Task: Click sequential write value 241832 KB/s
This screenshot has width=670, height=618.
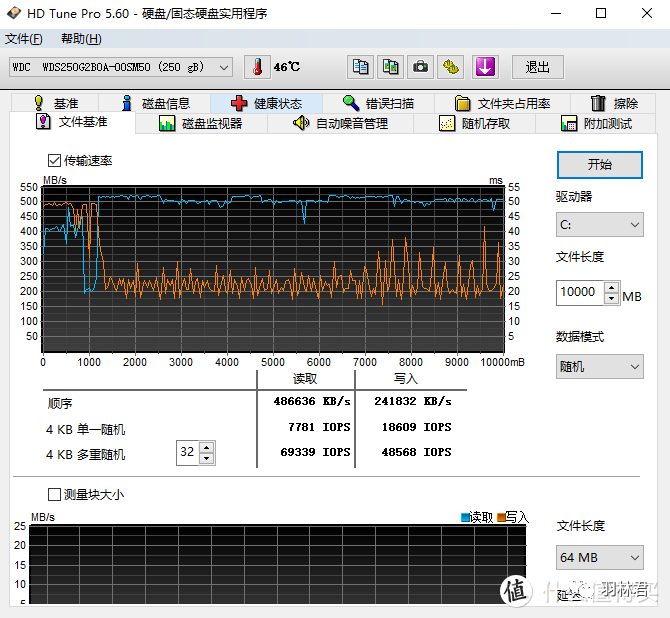Action: click(x=413, y=401)
